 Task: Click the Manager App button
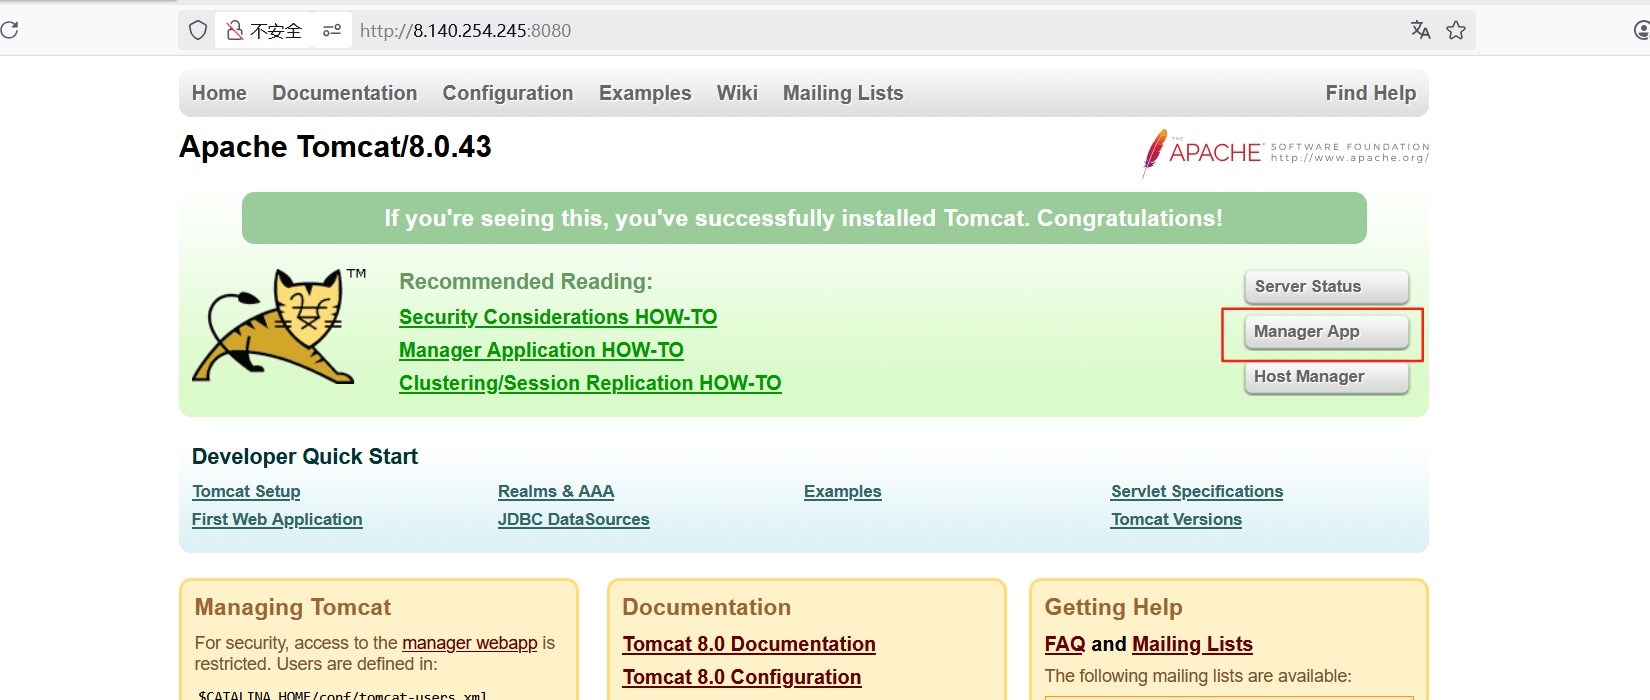(x=1327, y=332)
